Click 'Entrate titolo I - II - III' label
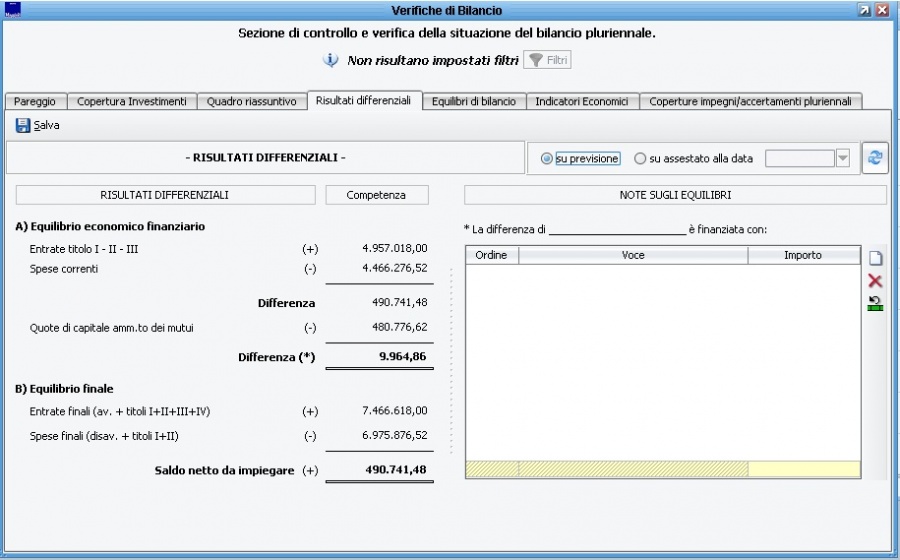900x560 pixels. coord(84,249)
